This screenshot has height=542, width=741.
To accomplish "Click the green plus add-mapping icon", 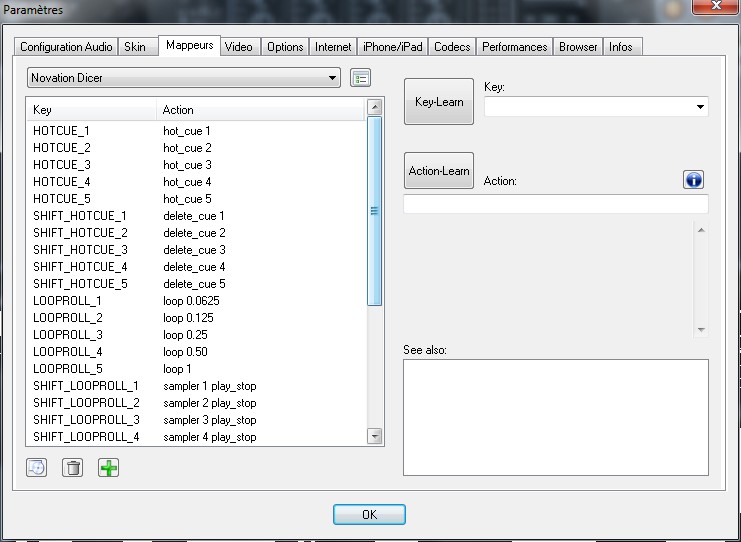I will pos(108,467).
